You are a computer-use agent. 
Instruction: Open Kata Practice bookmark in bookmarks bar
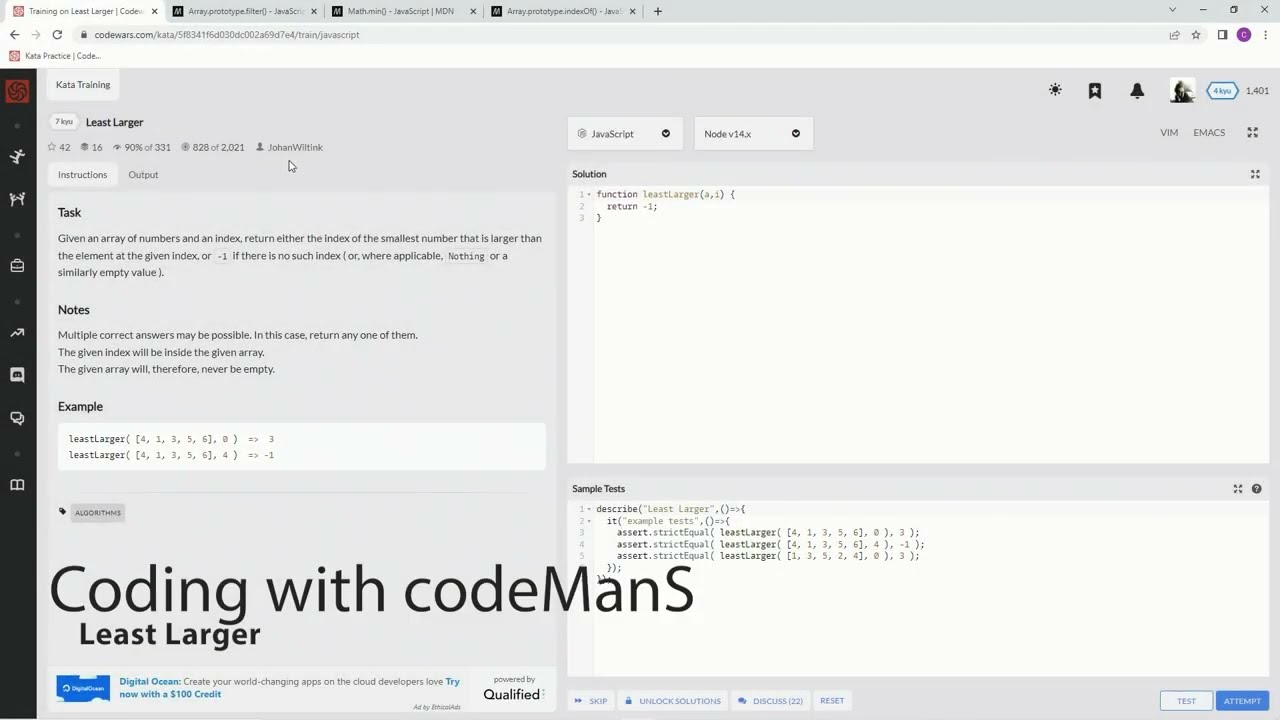click(55, 56)
